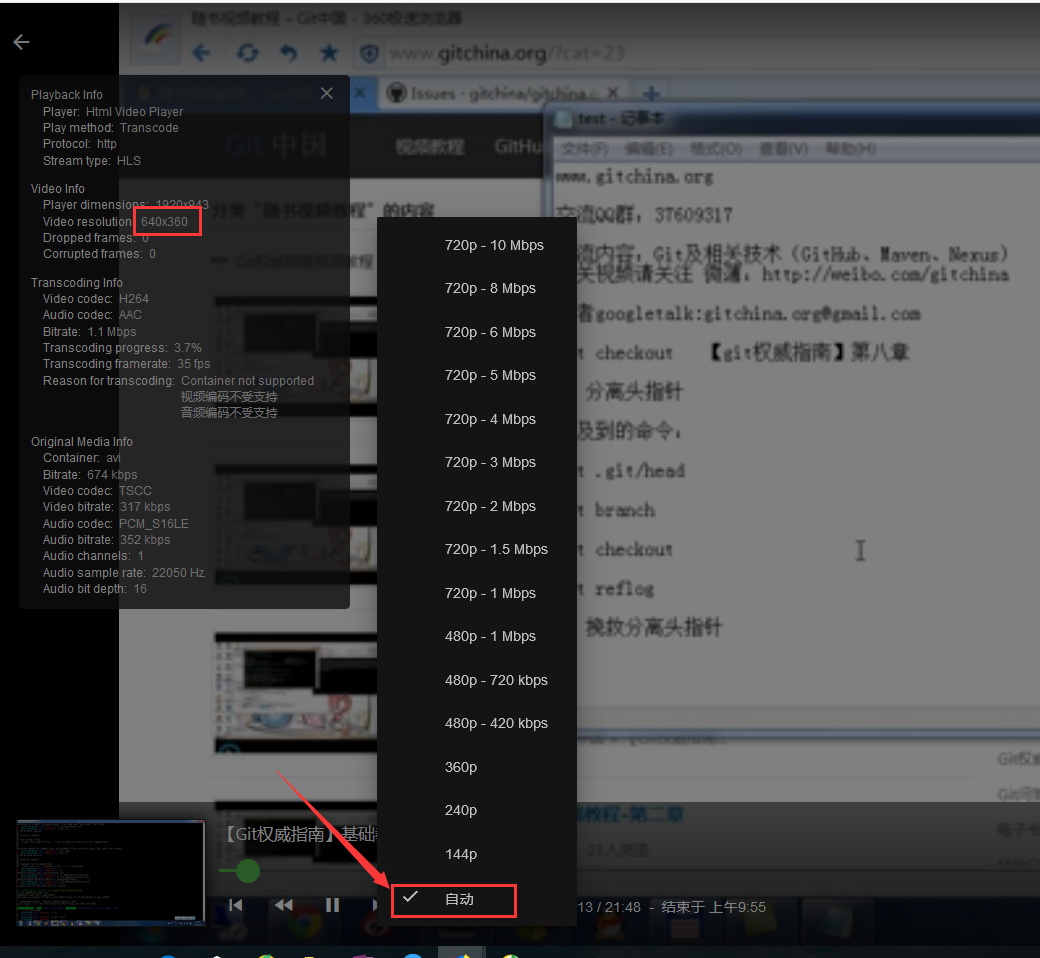Click the 'Playback Info' heading
The height and width of the screenshot is (958, 1040).
pyautogui.click(x=66, y=95)
